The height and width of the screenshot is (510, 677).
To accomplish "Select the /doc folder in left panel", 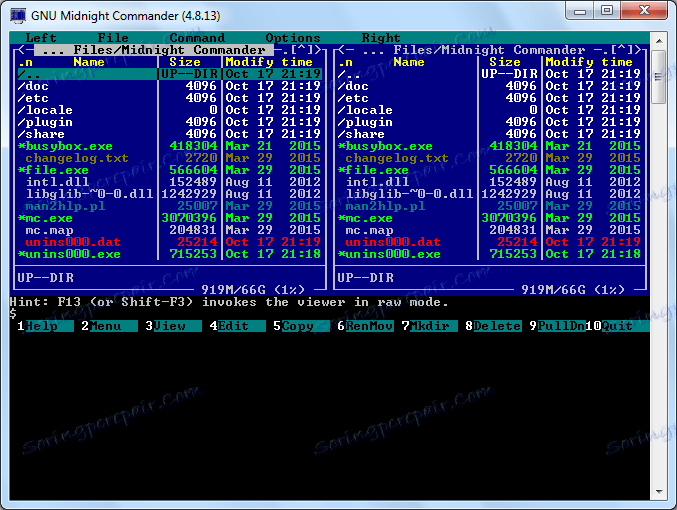I will tap(170, 86).
